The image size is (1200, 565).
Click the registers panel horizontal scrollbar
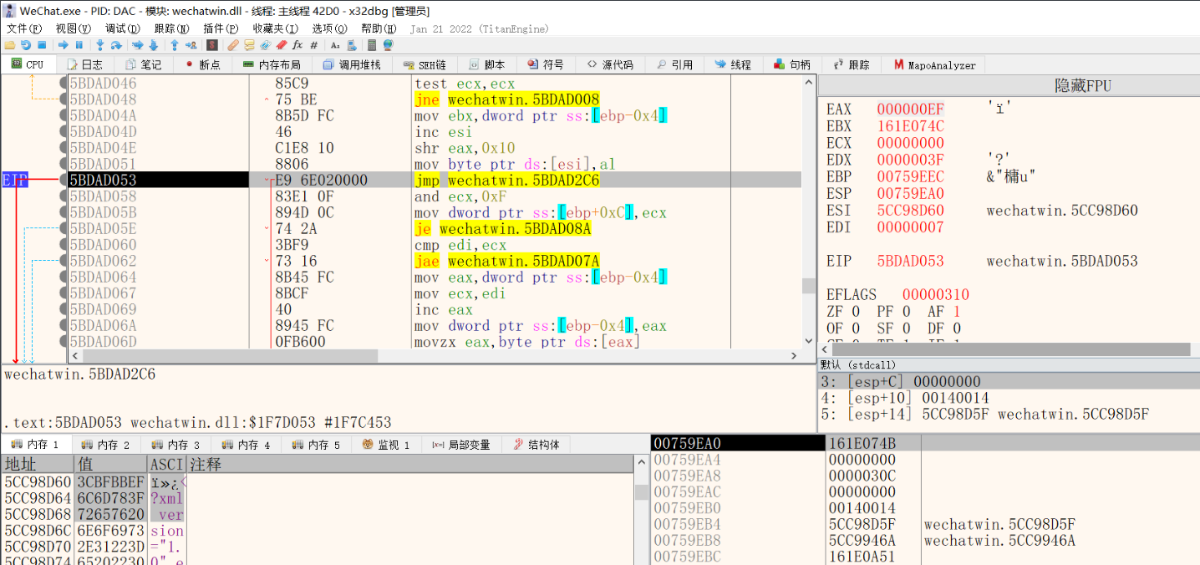coord(1009,349)
